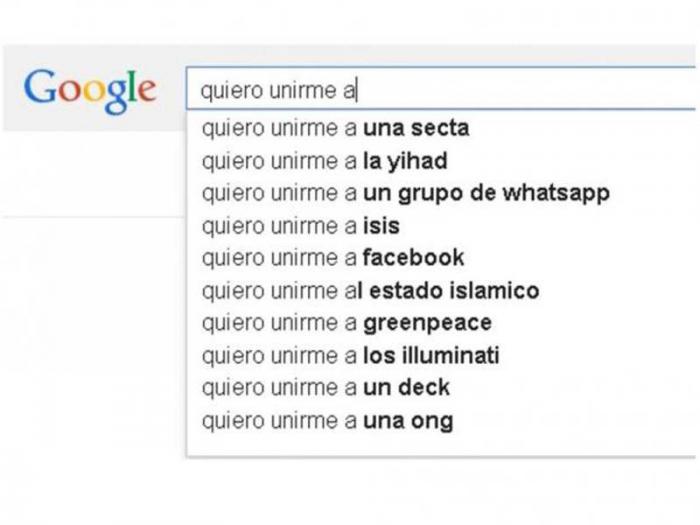
Task: Click the Google logo
Action: (90, 88)
